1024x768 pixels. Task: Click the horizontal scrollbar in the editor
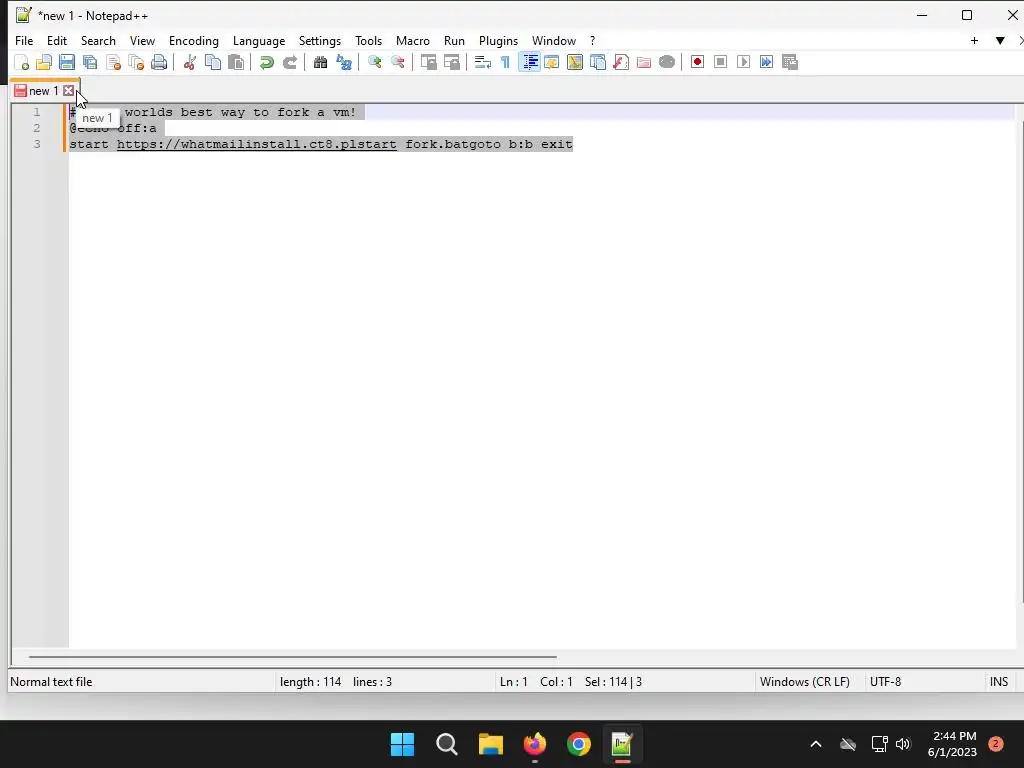point(293,657)
